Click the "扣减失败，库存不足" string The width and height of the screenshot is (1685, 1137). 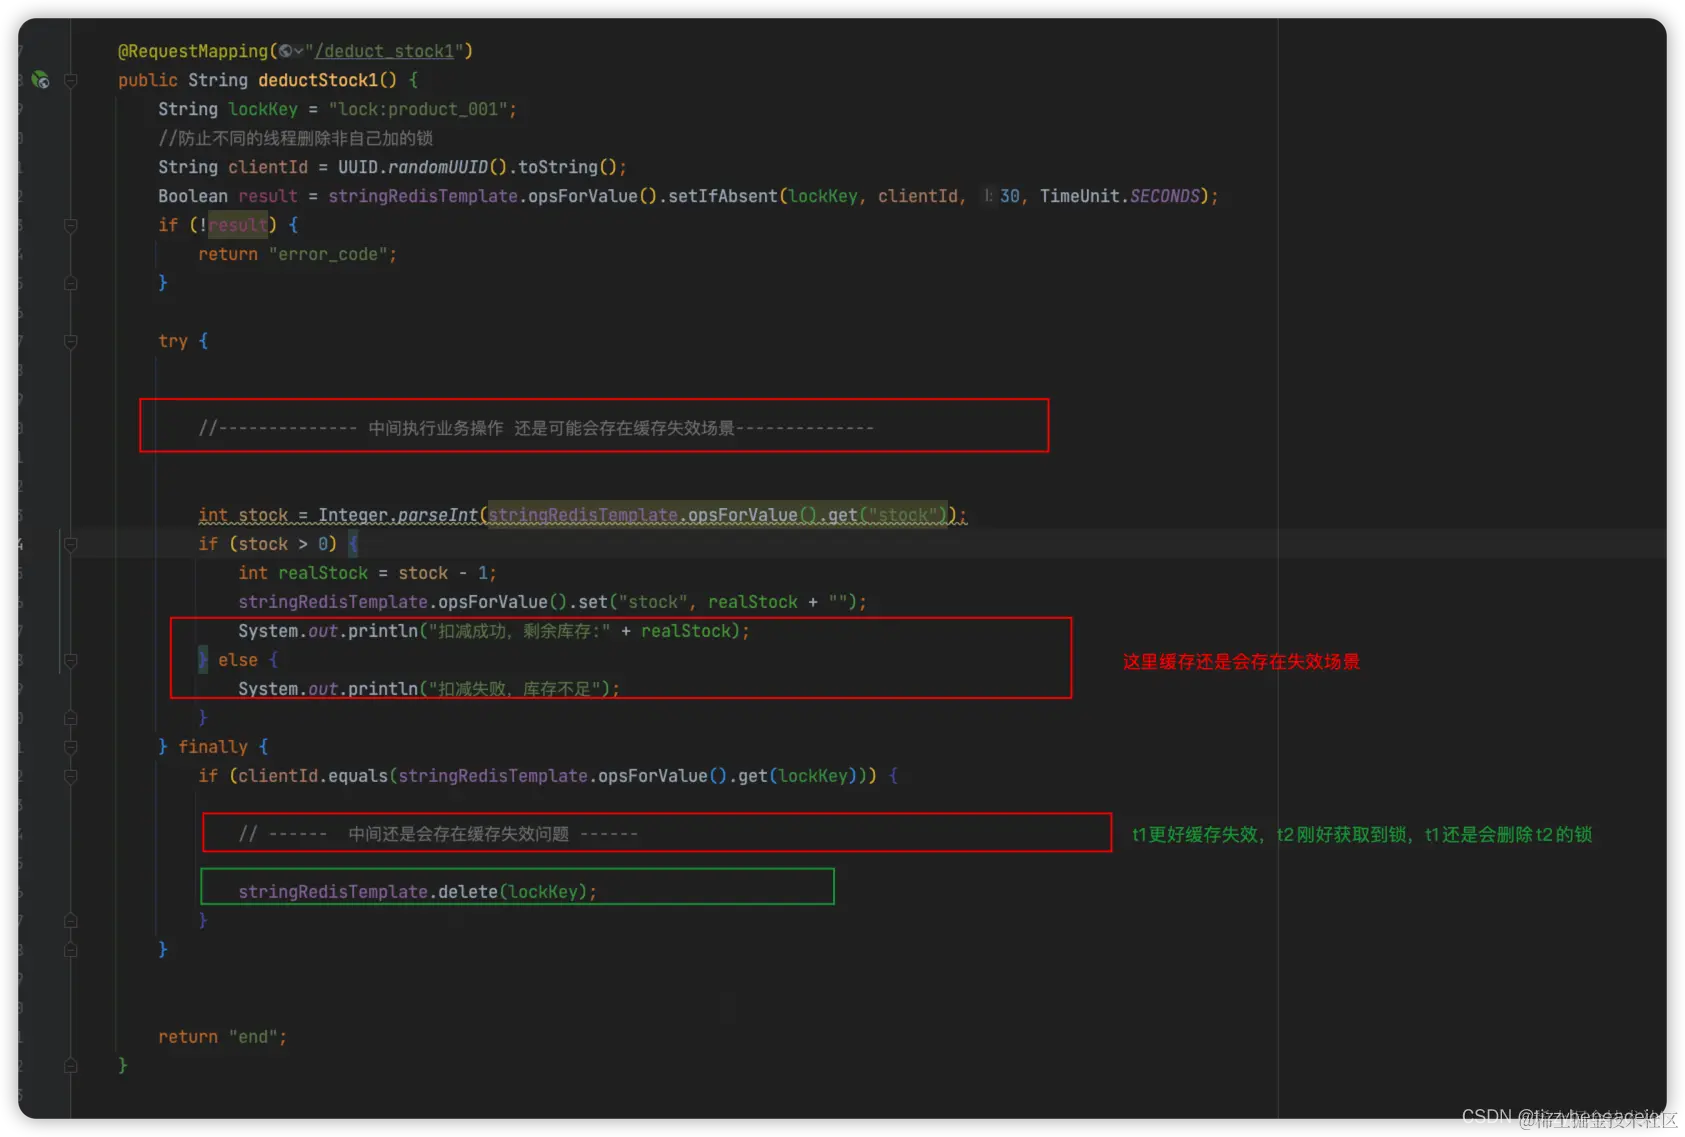(519, 689)
